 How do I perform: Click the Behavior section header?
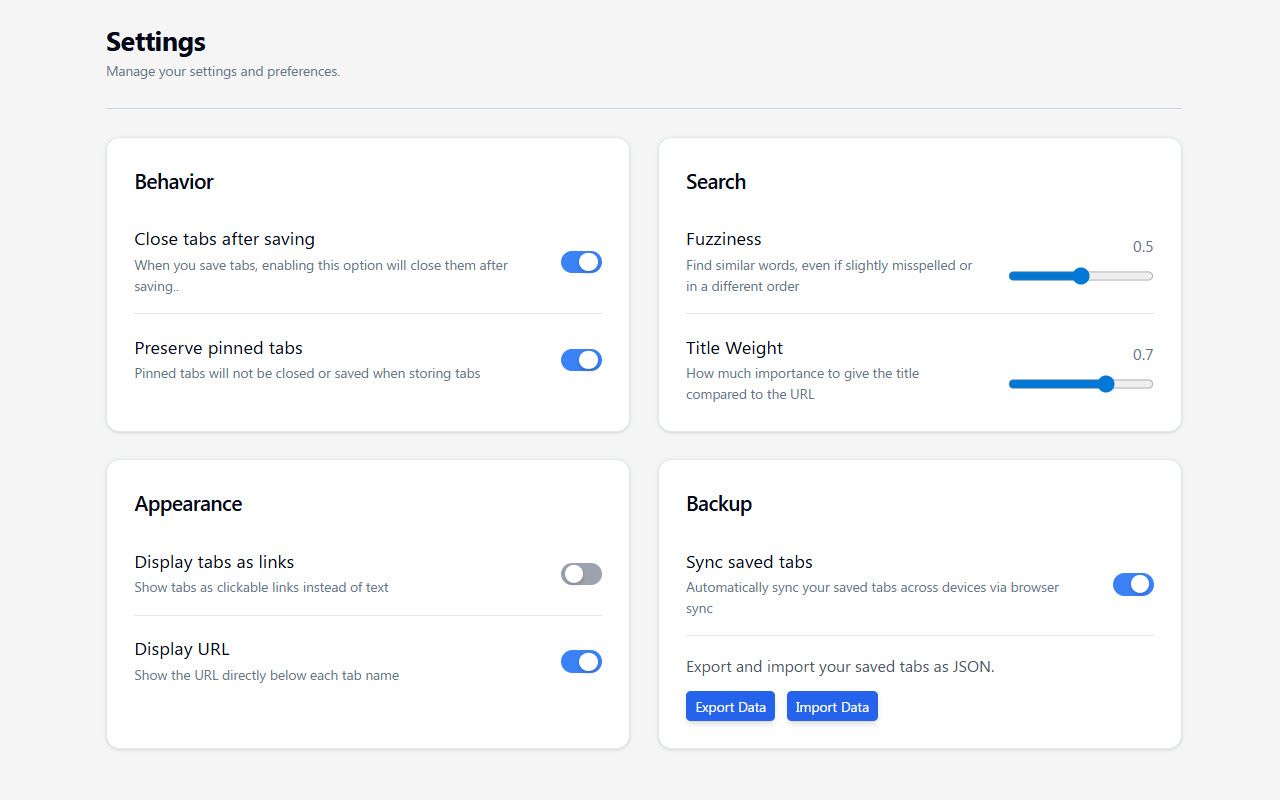click(x=174, y=182)
